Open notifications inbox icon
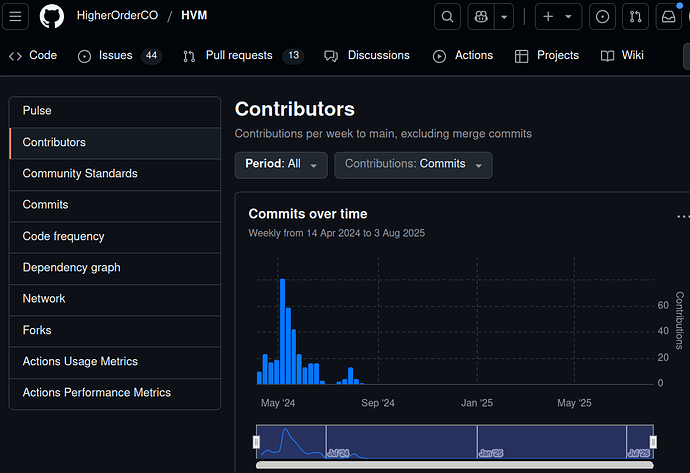The image size is (690, 473). (x=668, y=17)
